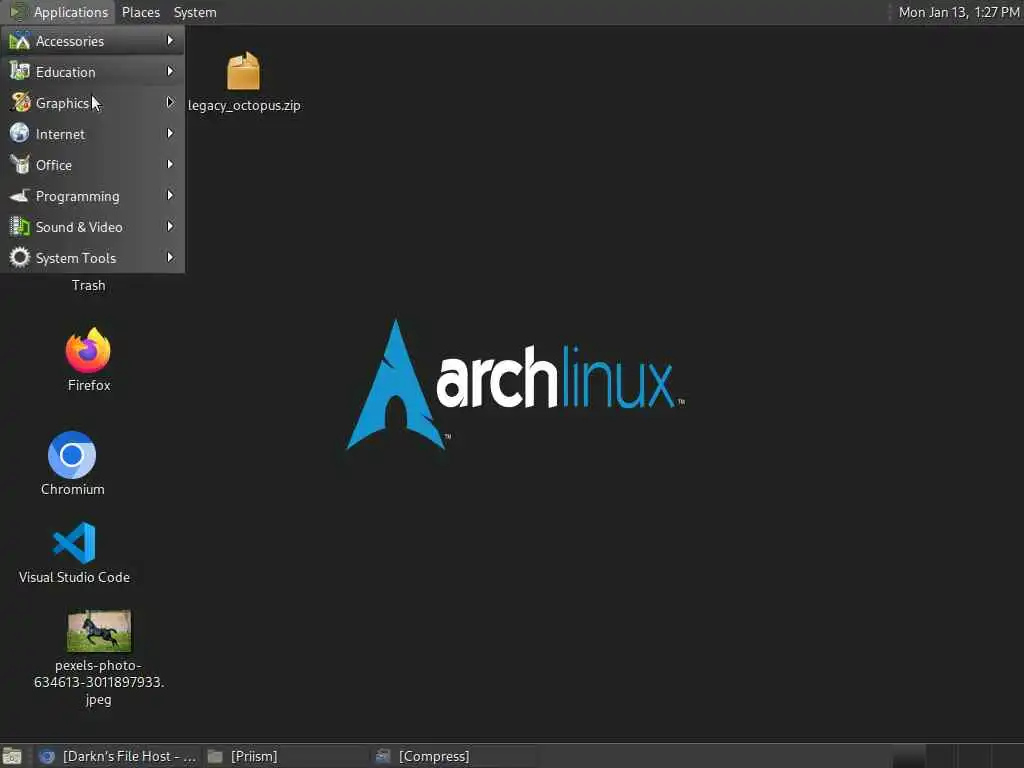Click the Chromium icon label

72,489
